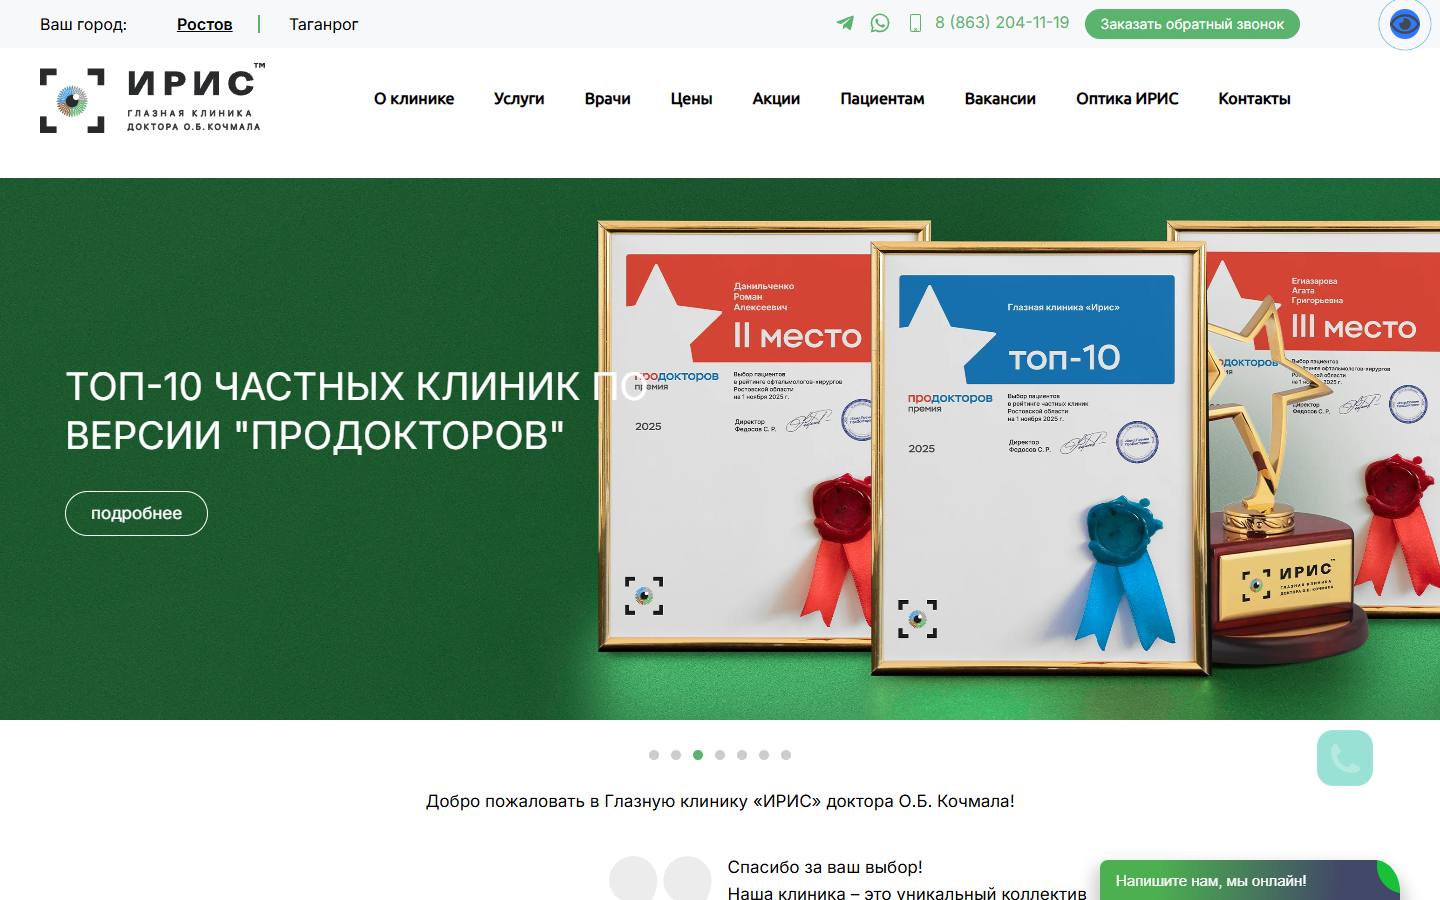The width and height of the screenshot is (1440, 900).
Task: Go to the Врачи page
Action: 608,99
